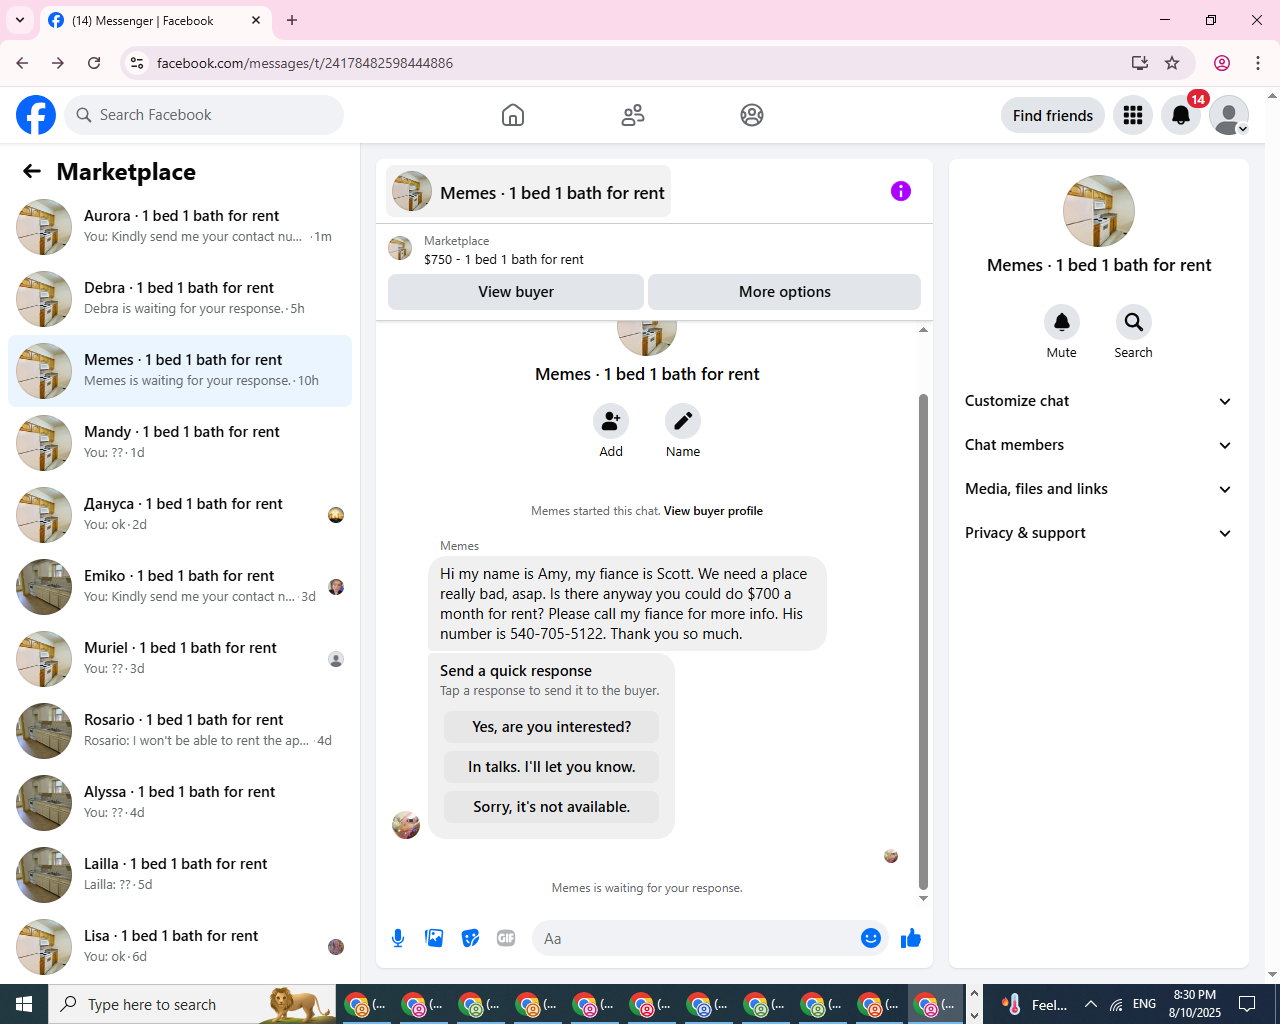Click More options button
This screenshot has height=1024, width=1280.
pos(785,292)
